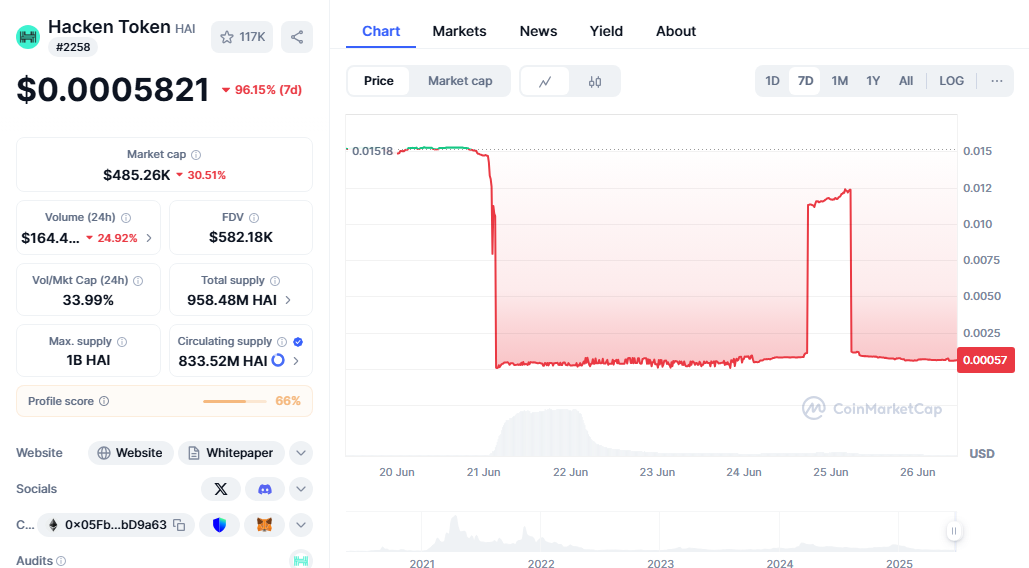Click the 33.99% Vol/Mkt Cap value
1029x568 pixels.
click(x=88, y=300)
